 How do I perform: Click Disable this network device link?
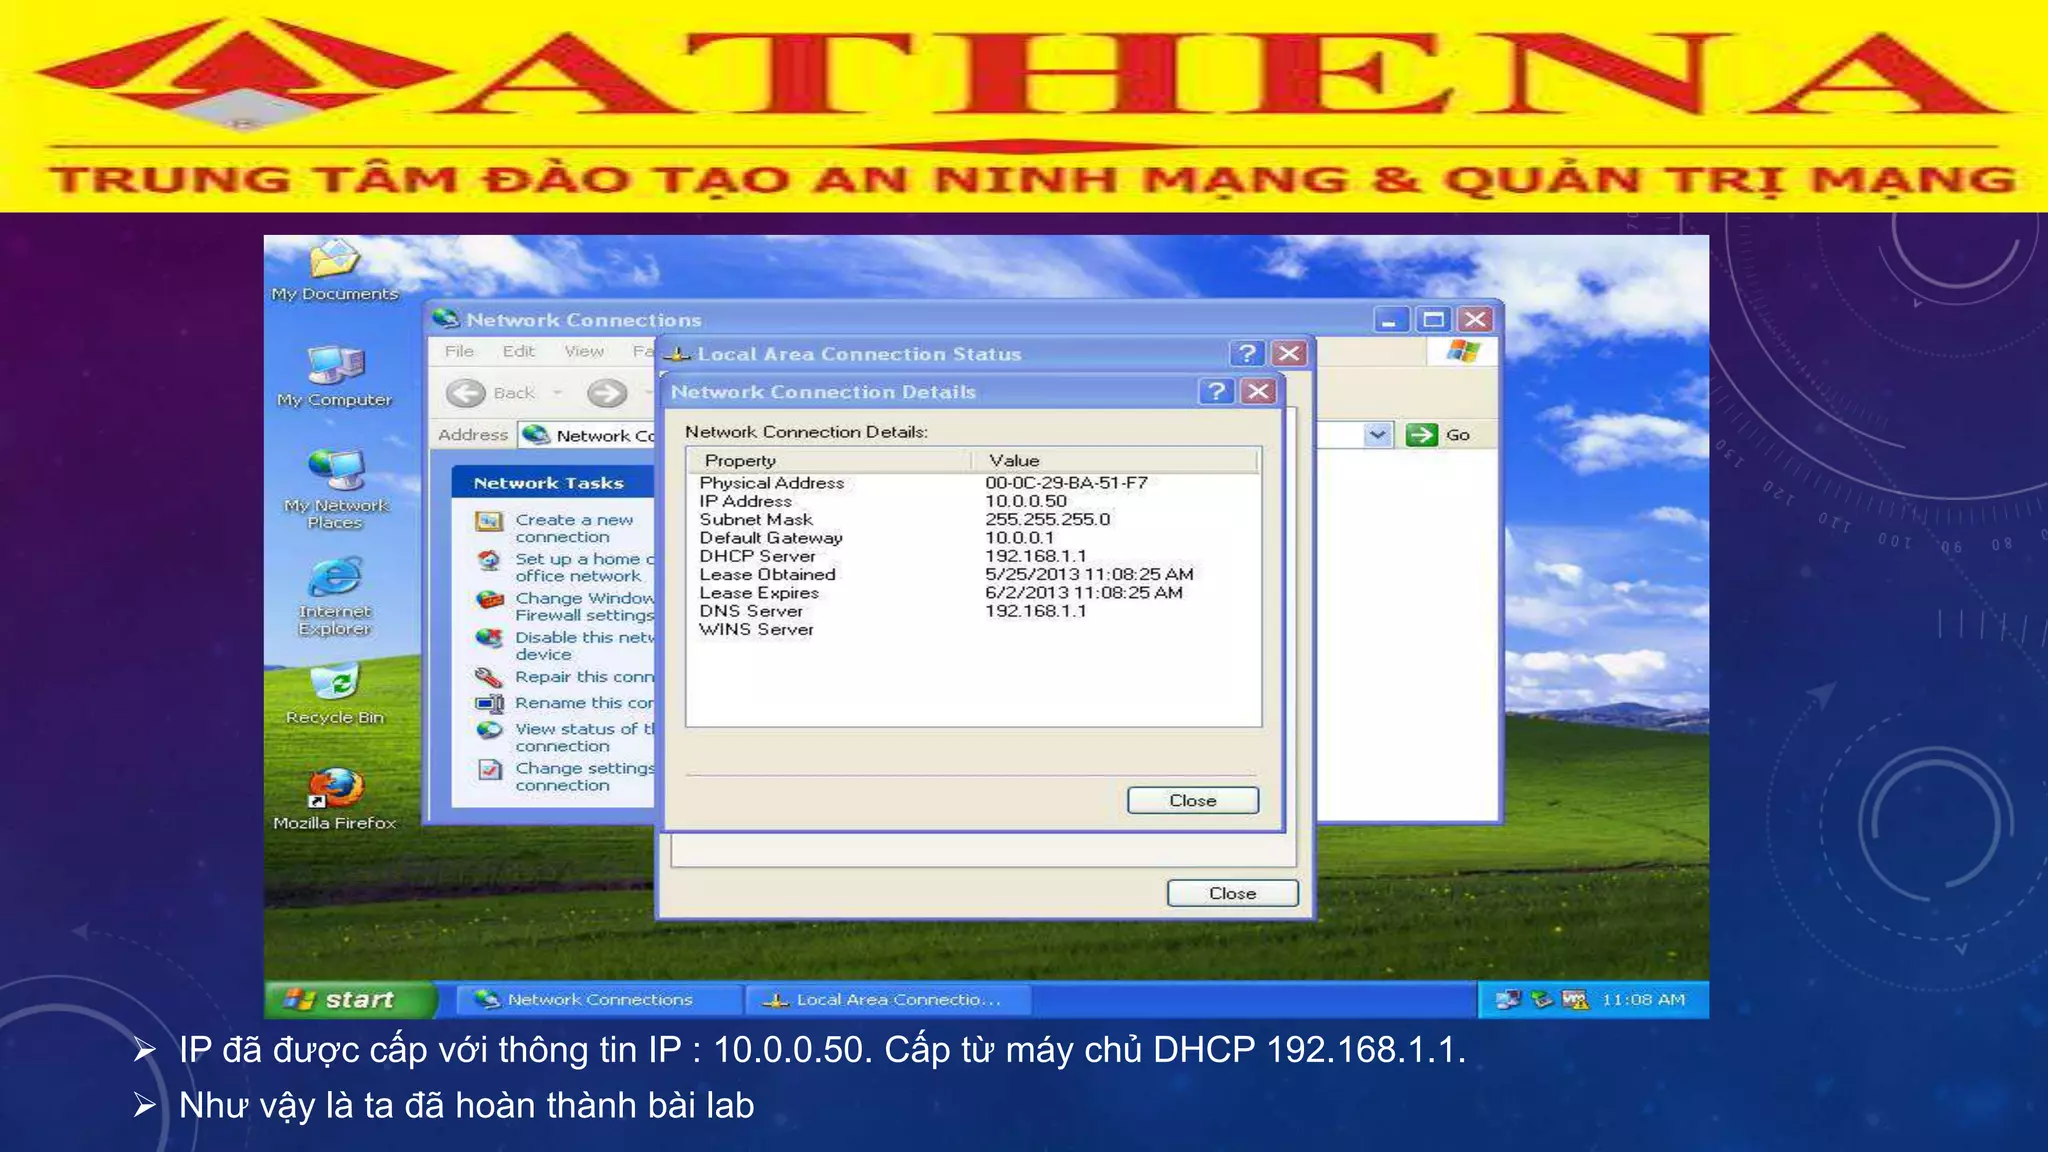(584, 645)
